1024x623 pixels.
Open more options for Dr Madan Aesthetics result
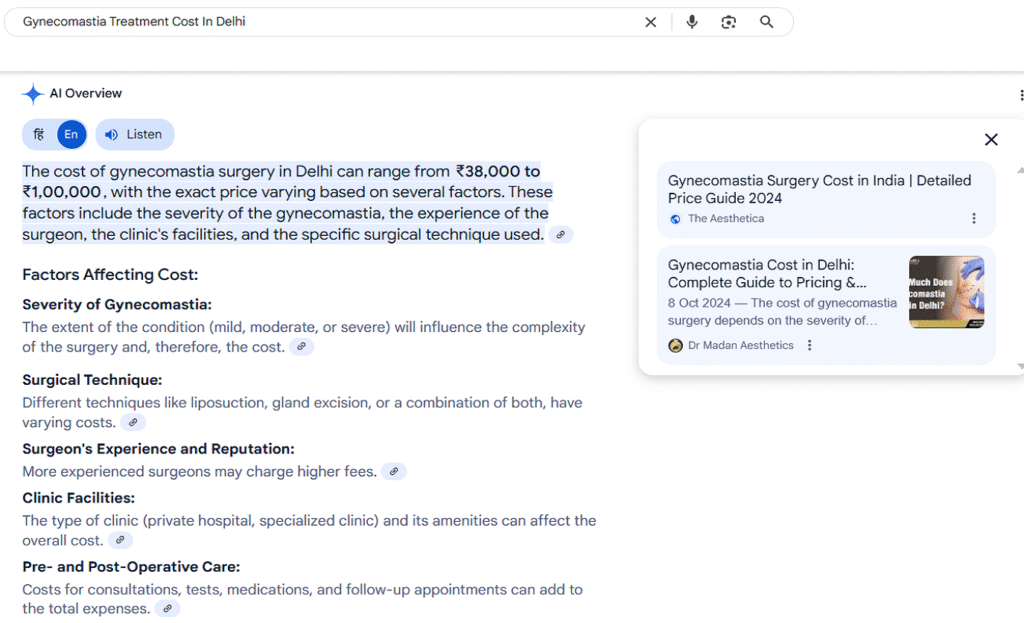[x=809, y=345]
